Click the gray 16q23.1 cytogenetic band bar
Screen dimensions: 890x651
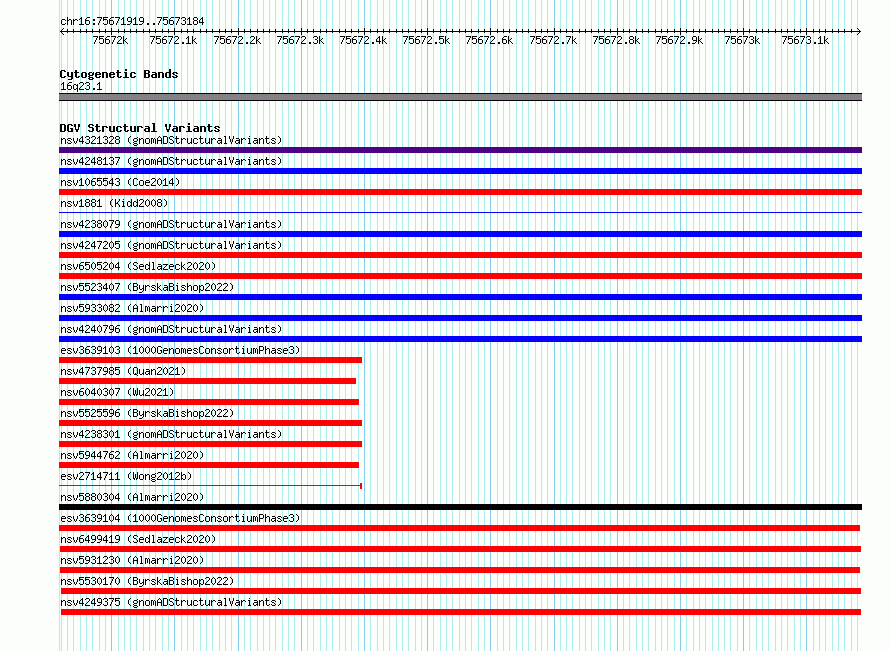[x=460, y=97]
